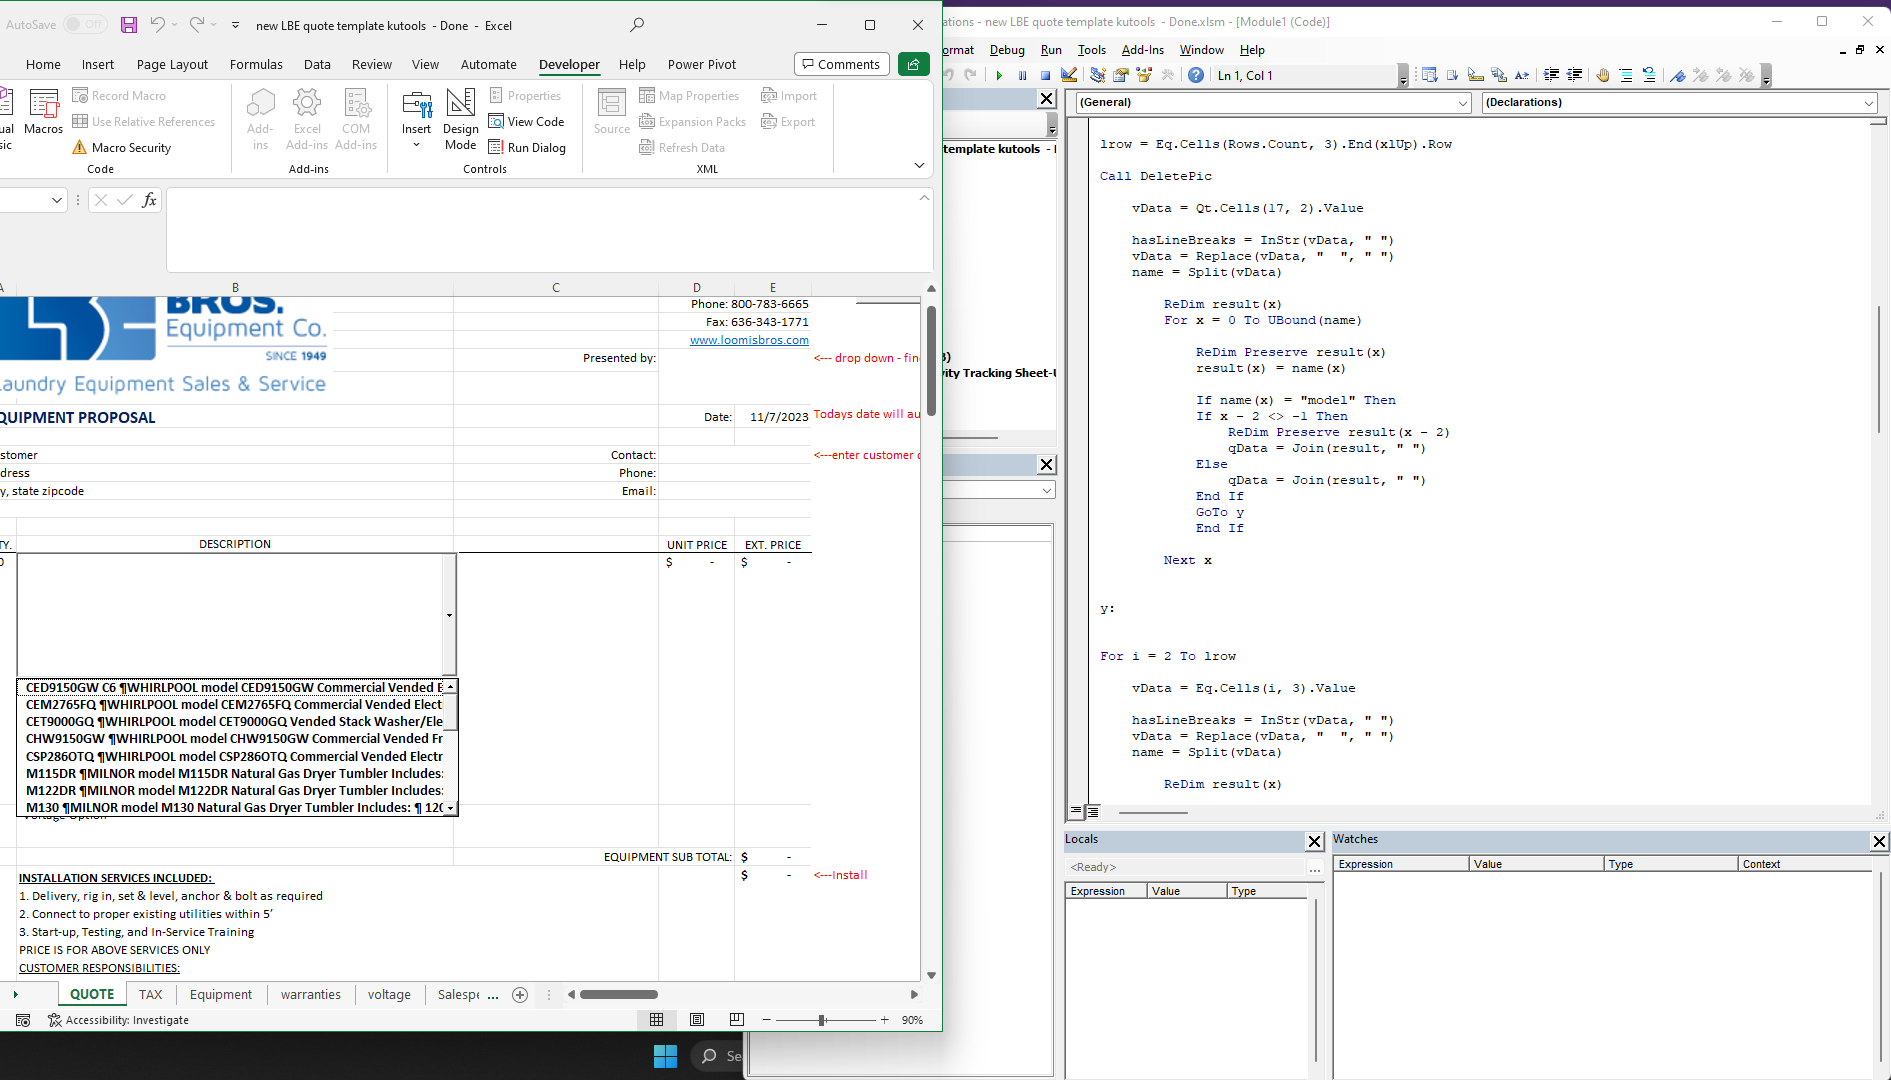Viewport: 1891px width, 1080px height.
Task: Toggle Excel Design Mode in Controls group
Action: click(460, 119)
